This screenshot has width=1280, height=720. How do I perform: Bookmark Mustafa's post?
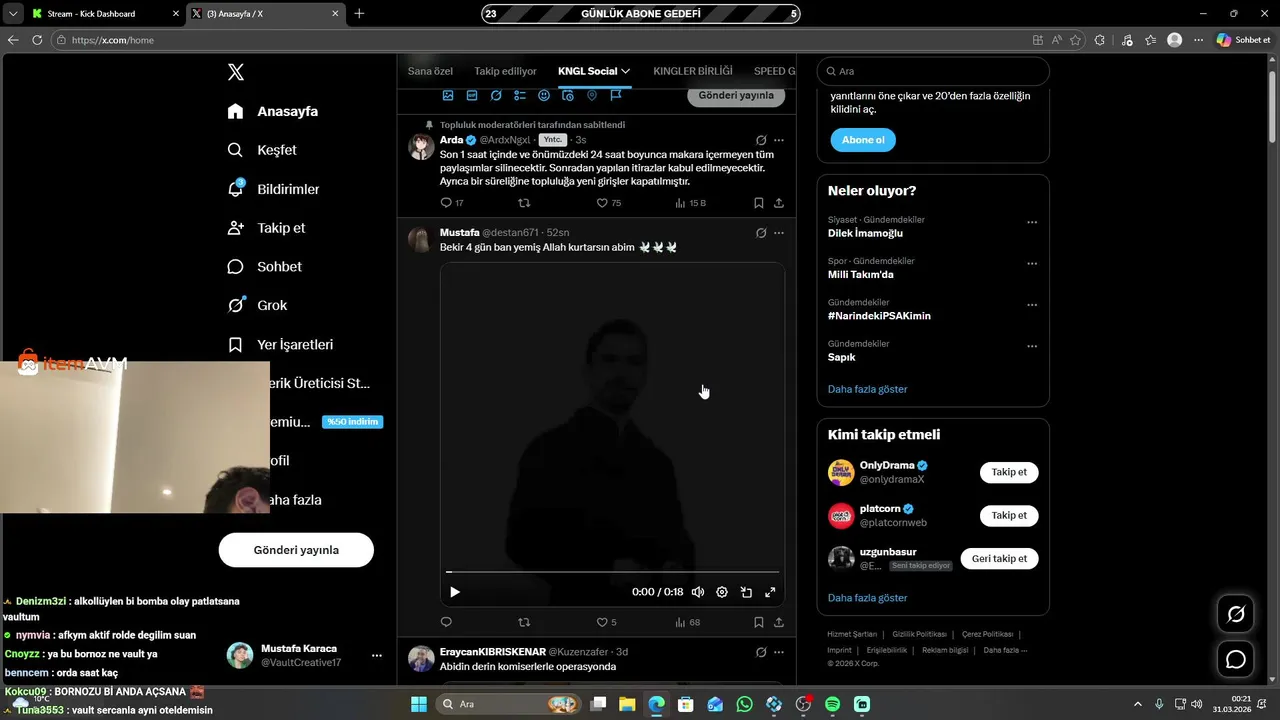pyautogui.click(x=759, y=622)
